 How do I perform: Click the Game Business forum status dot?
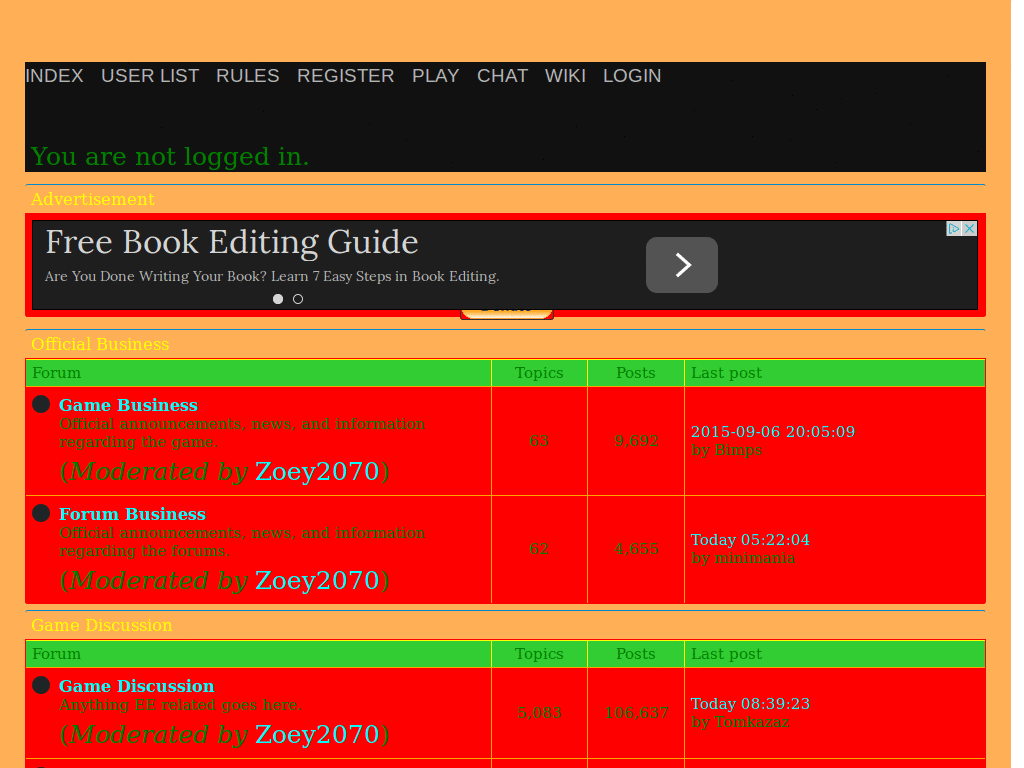click(x=41, y=404)
